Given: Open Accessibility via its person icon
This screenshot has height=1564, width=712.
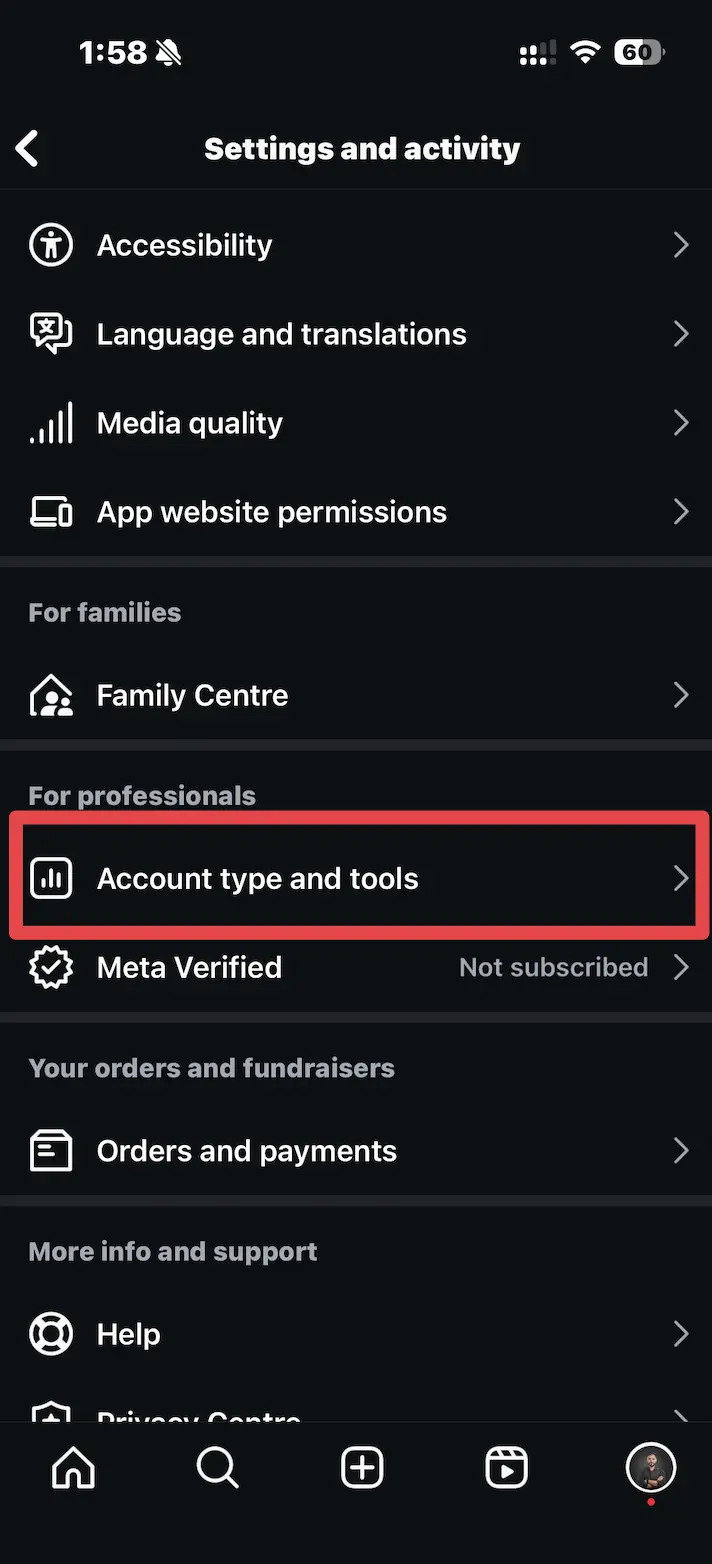Looking at the screenshot, I should (51, 245).
